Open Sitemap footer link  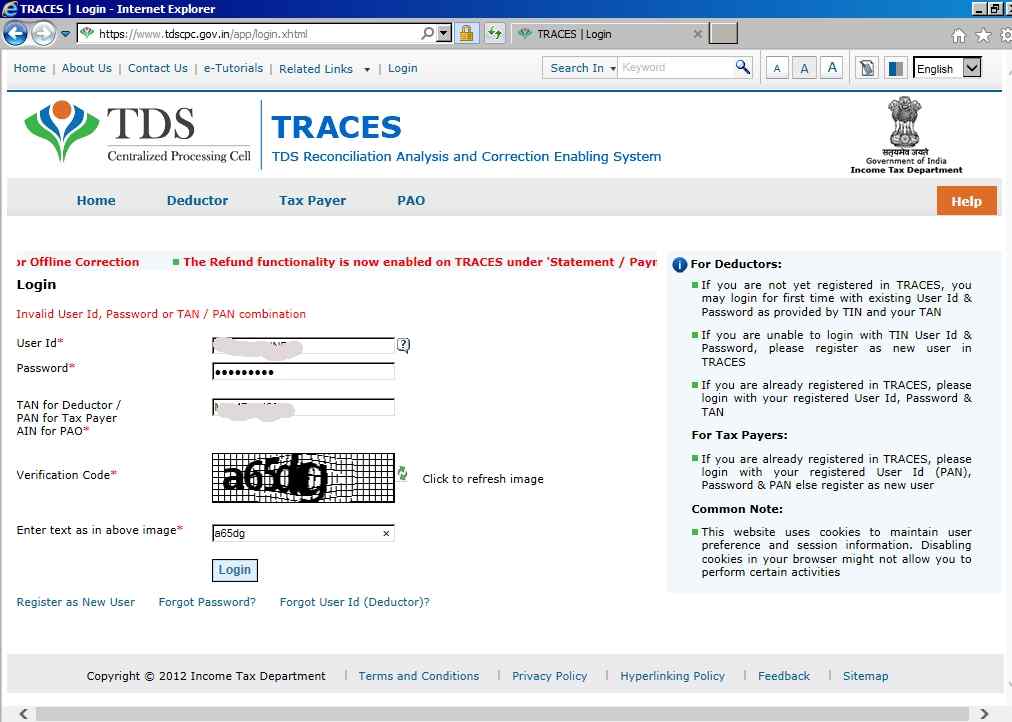click(865, 676)
